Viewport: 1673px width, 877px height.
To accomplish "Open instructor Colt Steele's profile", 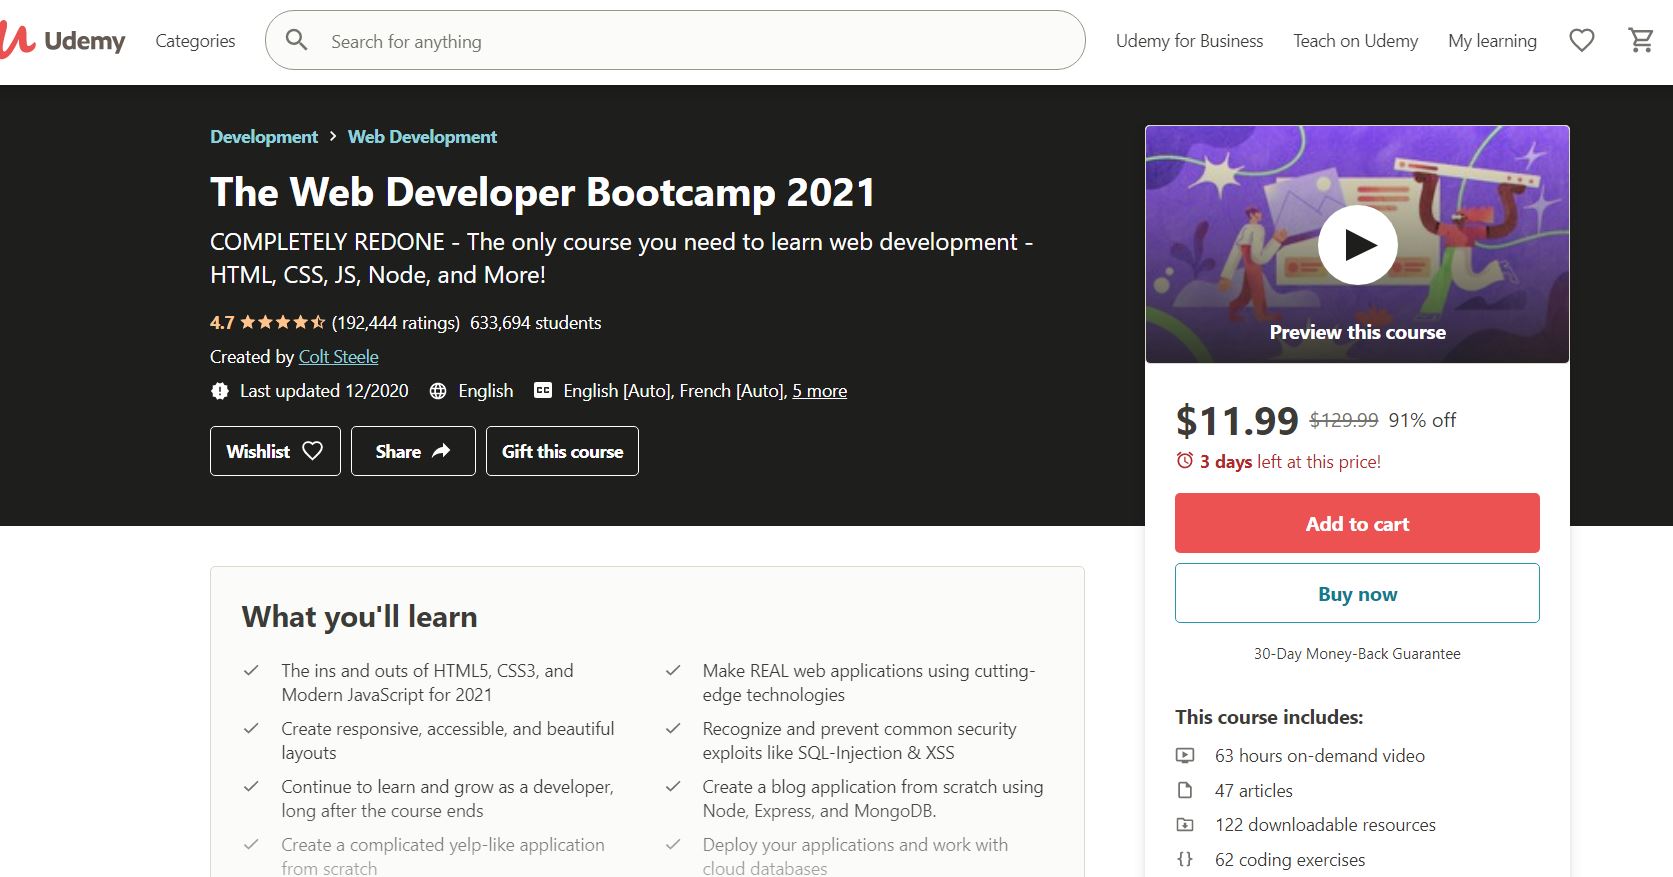I will [338, 357].
